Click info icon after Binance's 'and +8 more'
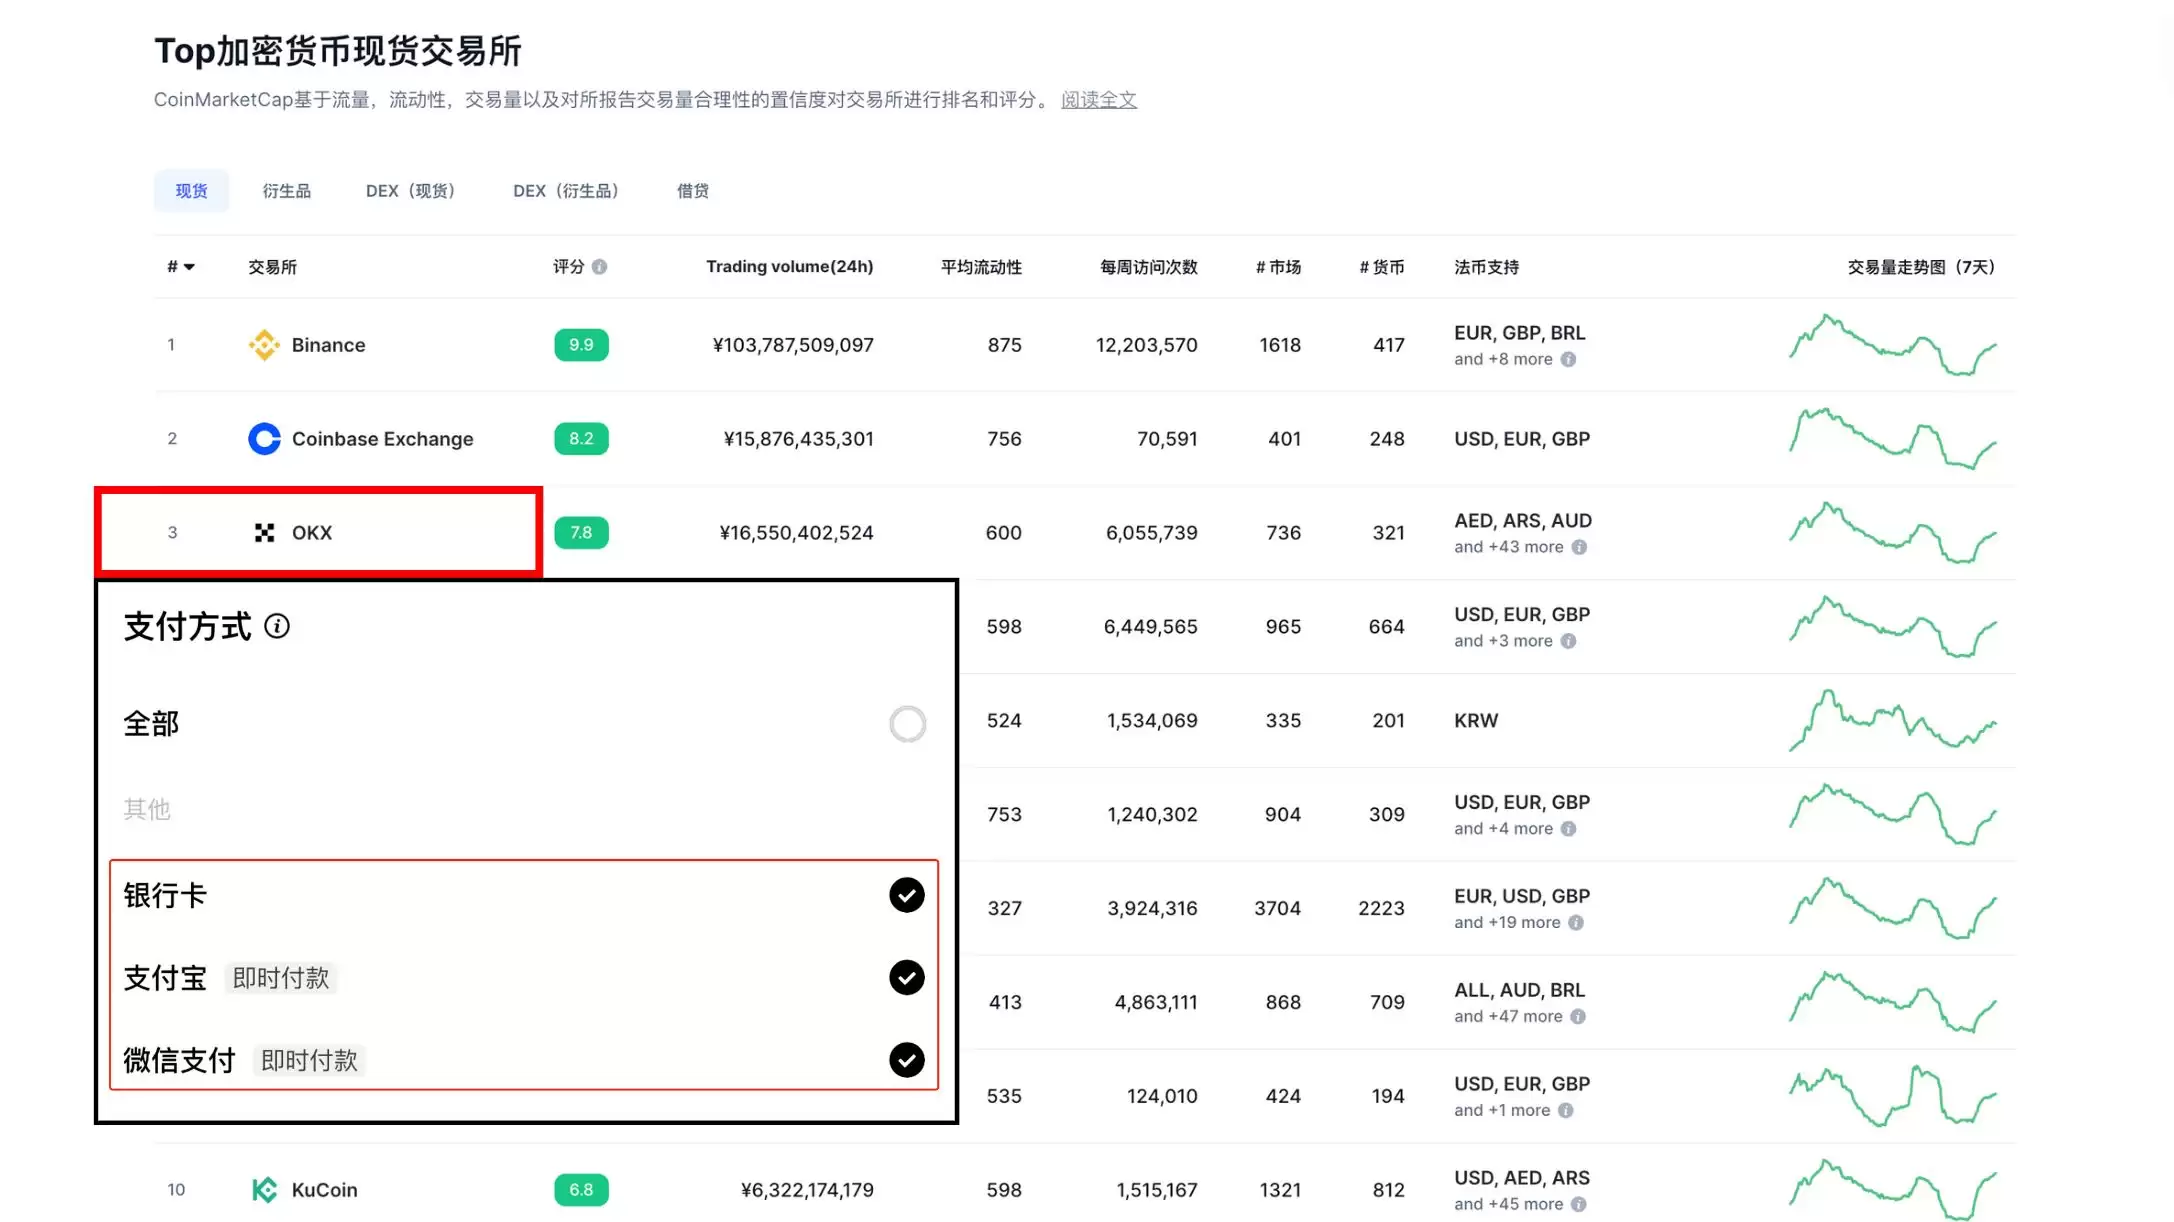 tap(1568, 360)
